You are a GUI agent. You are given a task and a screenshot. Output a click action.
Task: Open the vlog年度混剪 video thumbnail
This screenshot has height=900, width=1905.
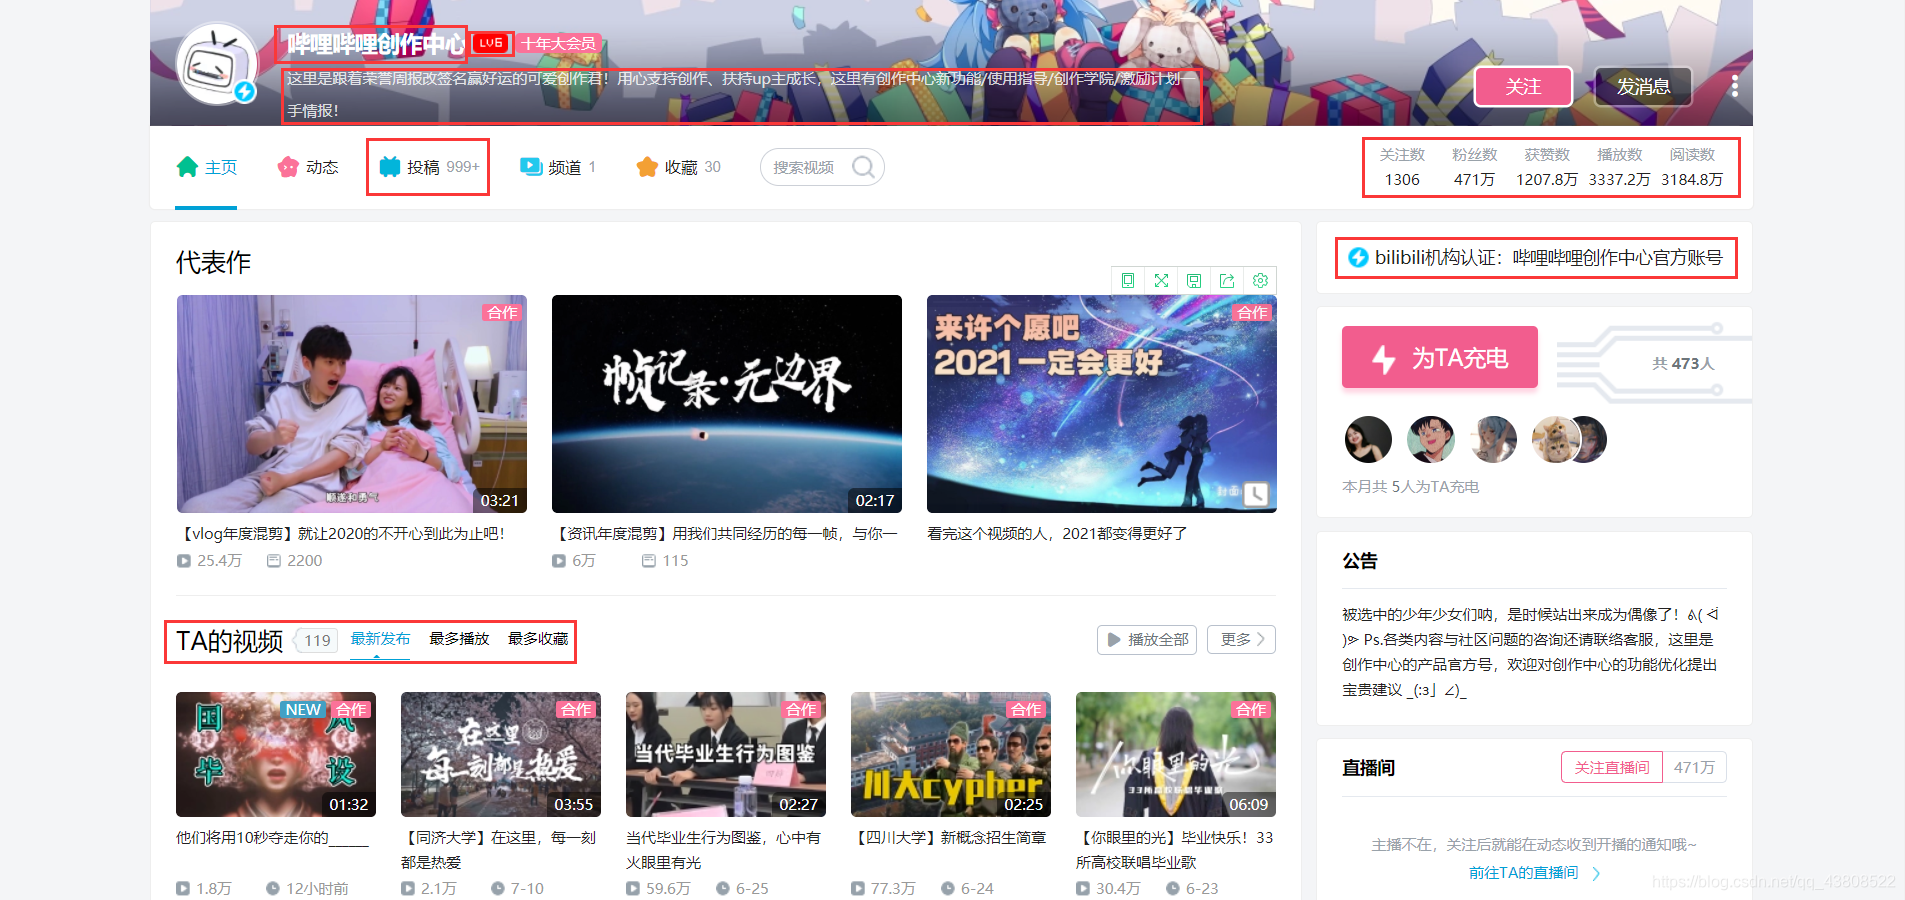point(352,404)
